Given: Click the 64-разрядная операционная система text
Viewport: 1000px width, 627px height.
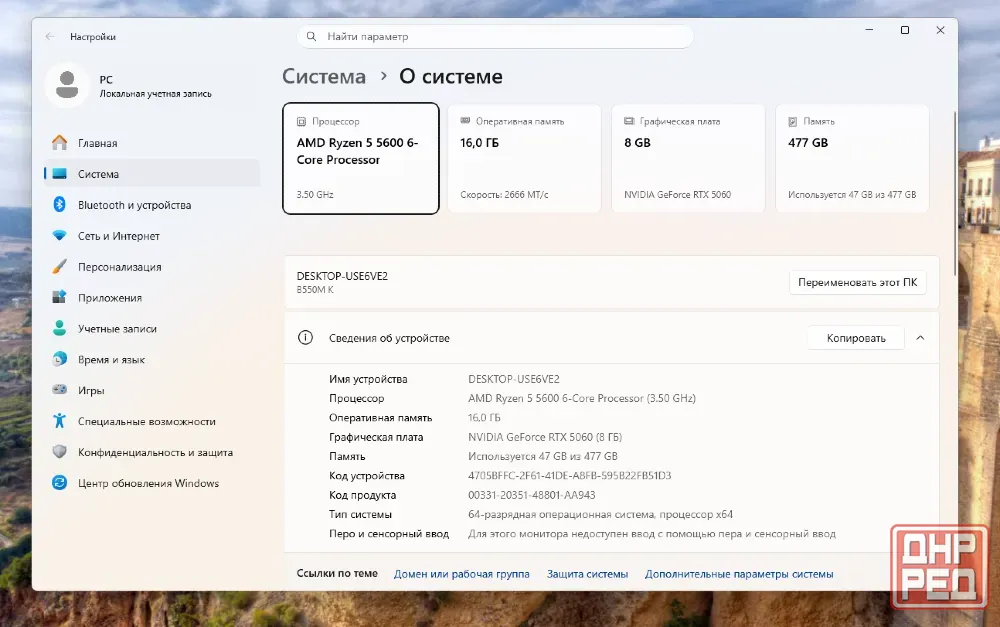Looking at the screenshot, I should 600,514.
